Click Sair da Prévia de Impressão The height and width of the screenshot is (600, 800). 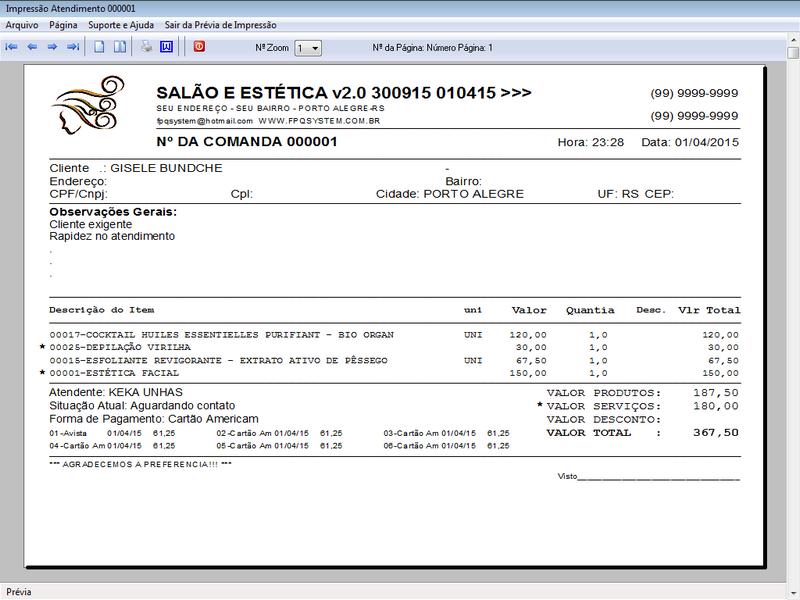tap(220, 25)
